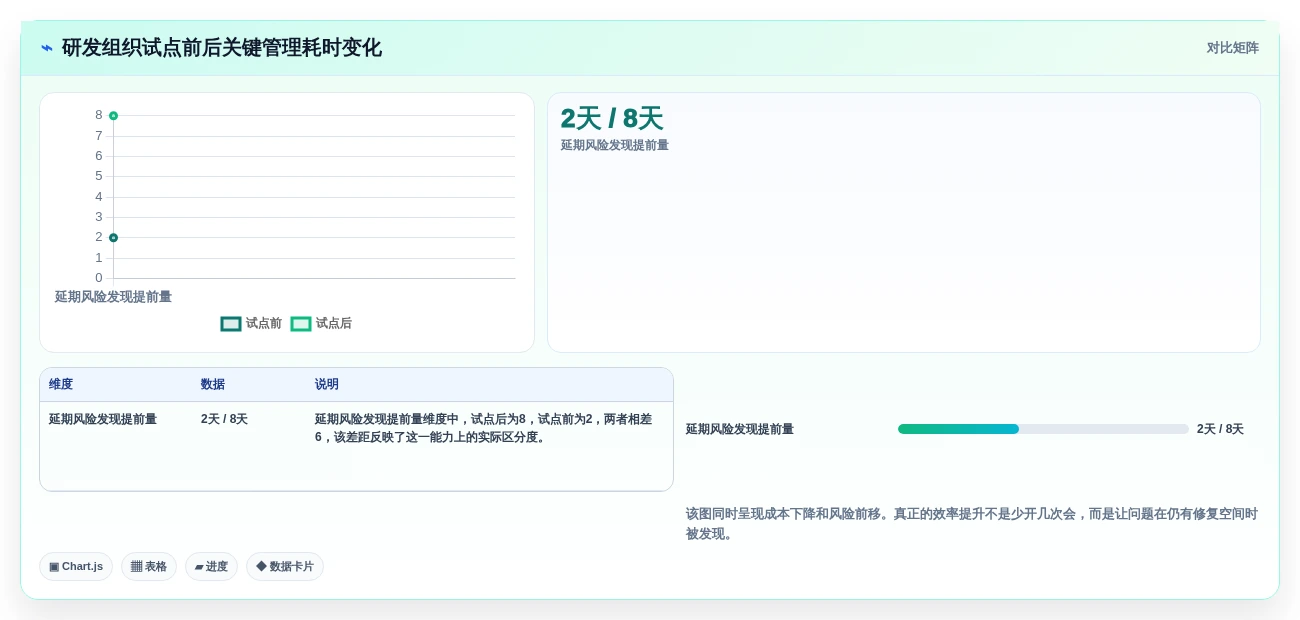Click the 数据 column header
Screen dimensions: 1300x620
[213, 385]
